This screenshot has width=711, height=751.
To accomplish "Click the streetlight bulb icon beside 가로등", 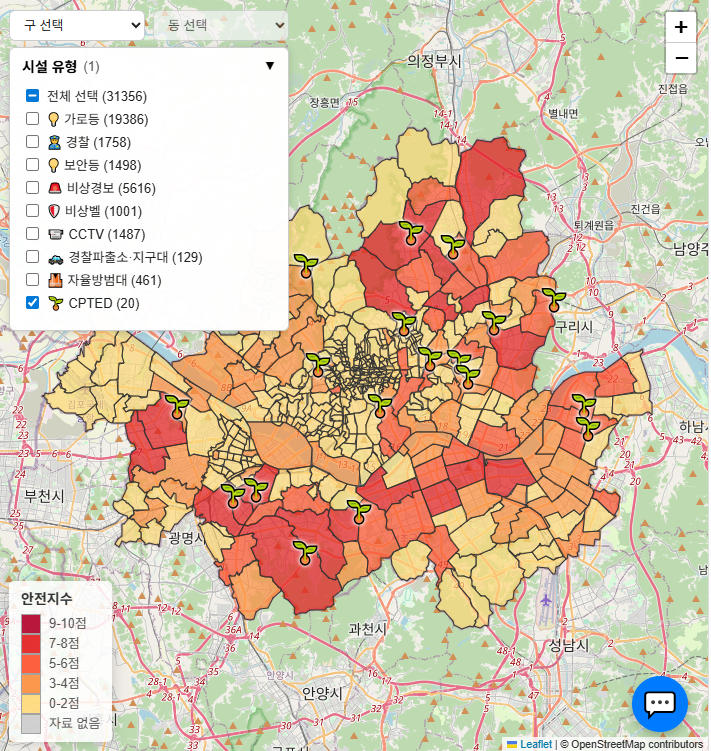I will click(54, 119).
